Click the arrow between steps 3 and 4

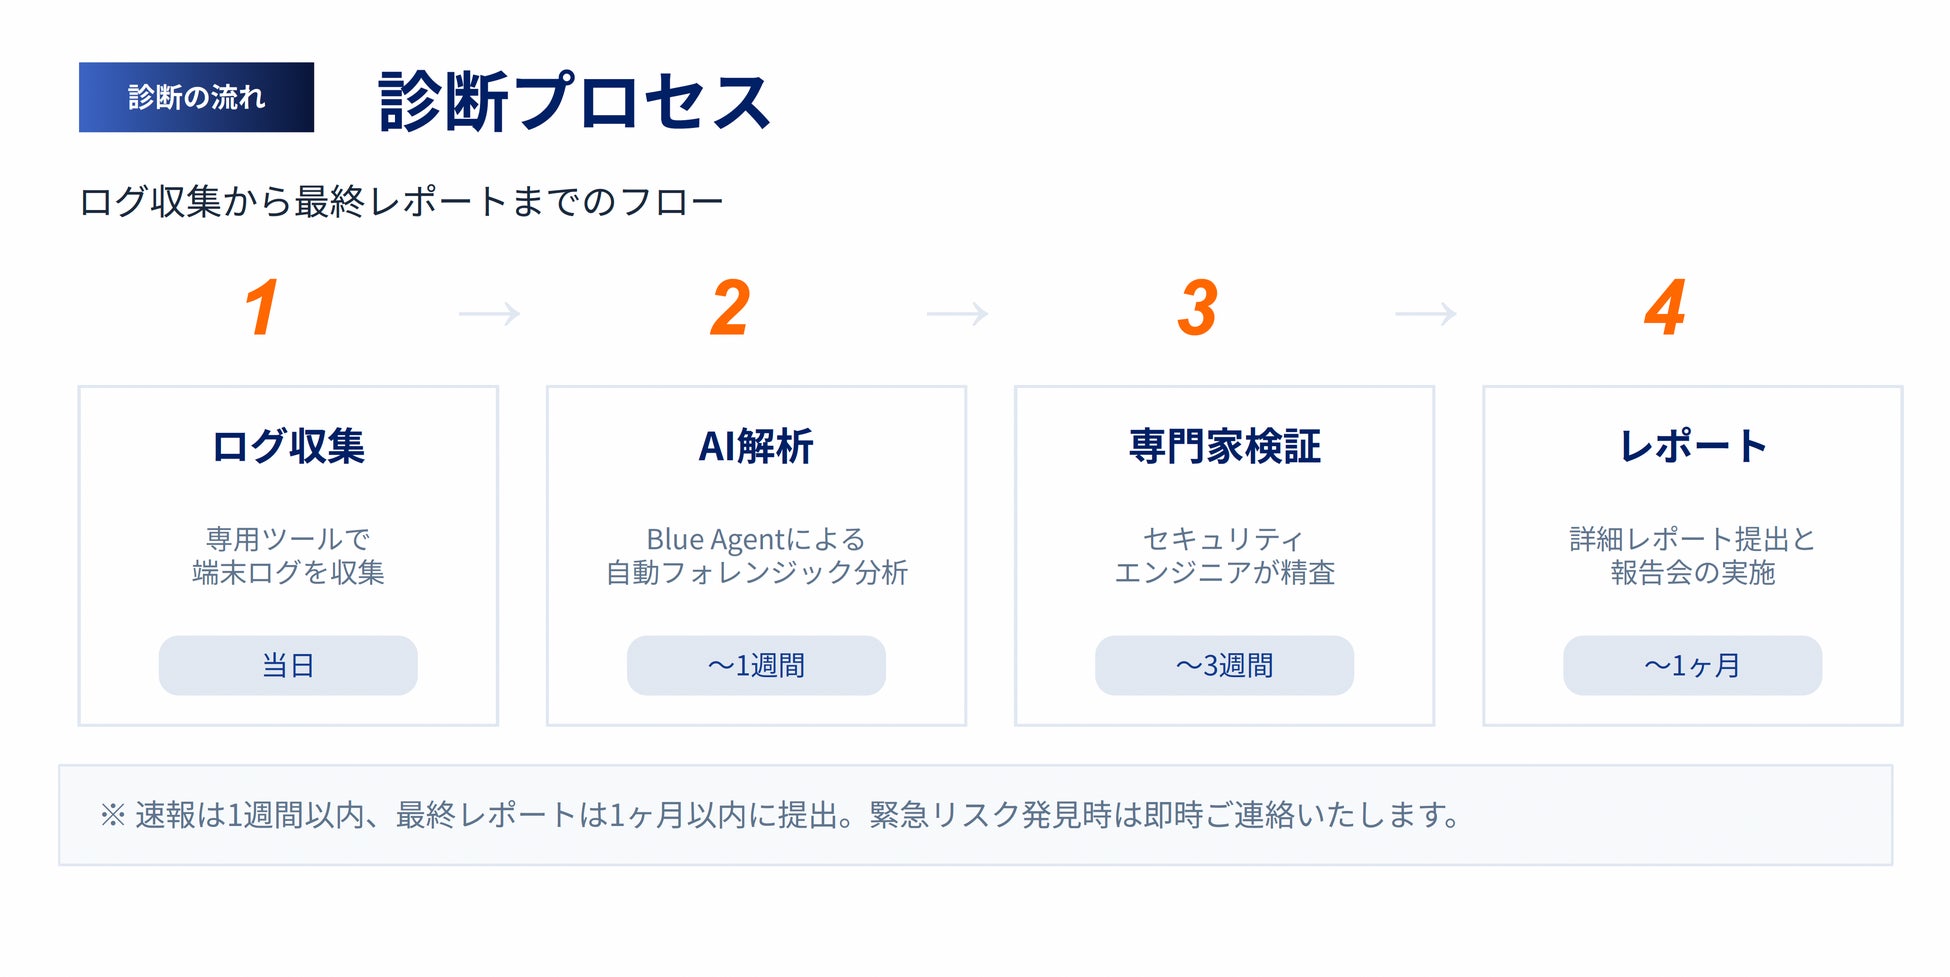(x=1426, y=314)
